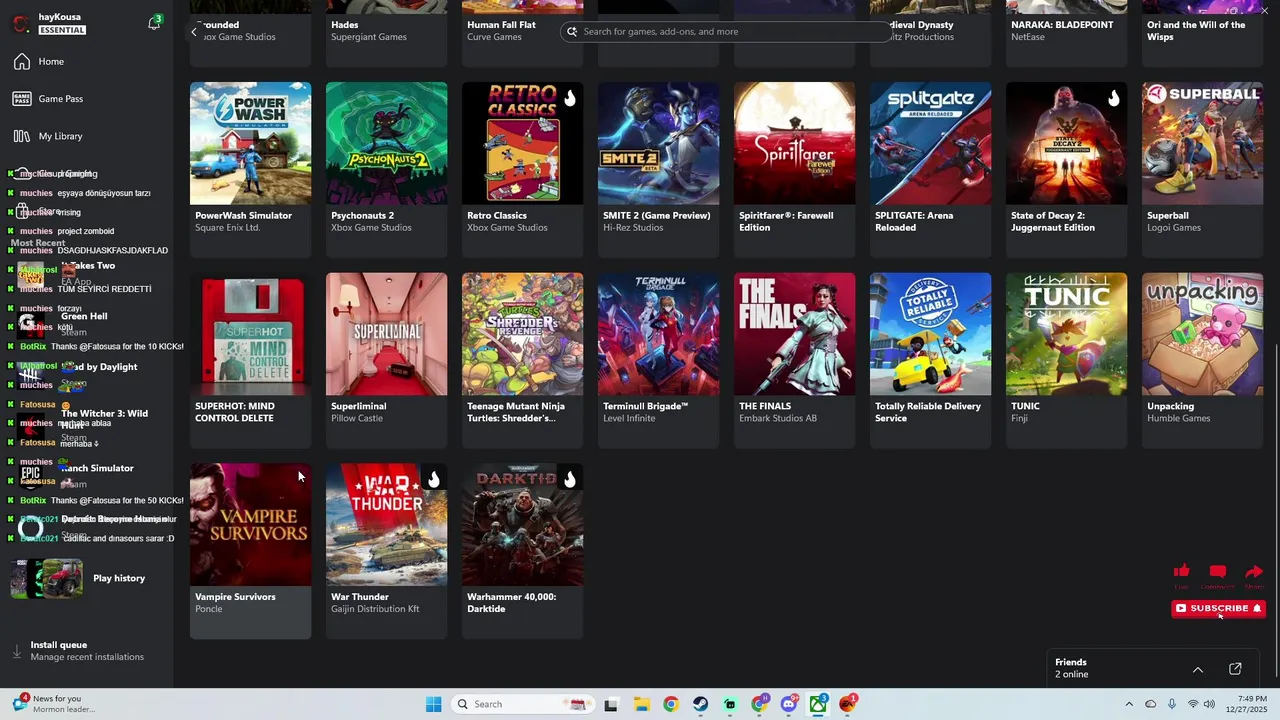
Task: Select the War Thunder game tile
Action: coord(386,551)
